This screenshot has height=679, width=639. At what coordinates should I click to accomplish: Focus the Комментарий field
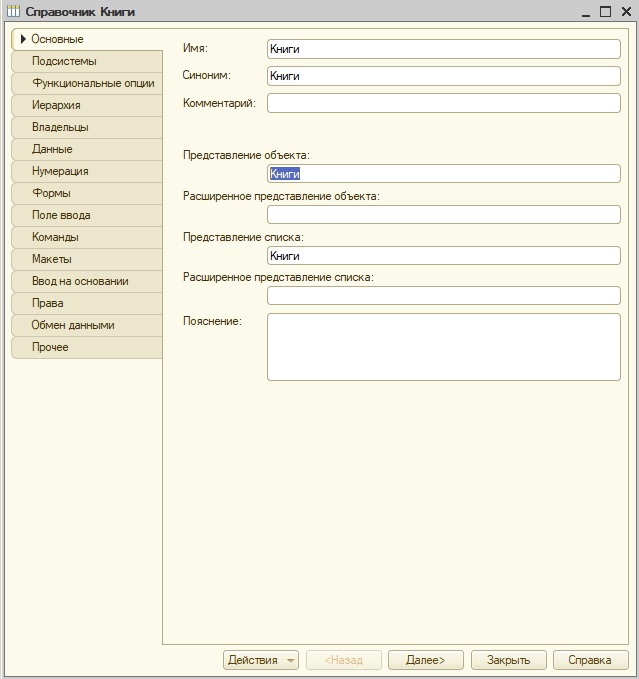tap(444, 103)
